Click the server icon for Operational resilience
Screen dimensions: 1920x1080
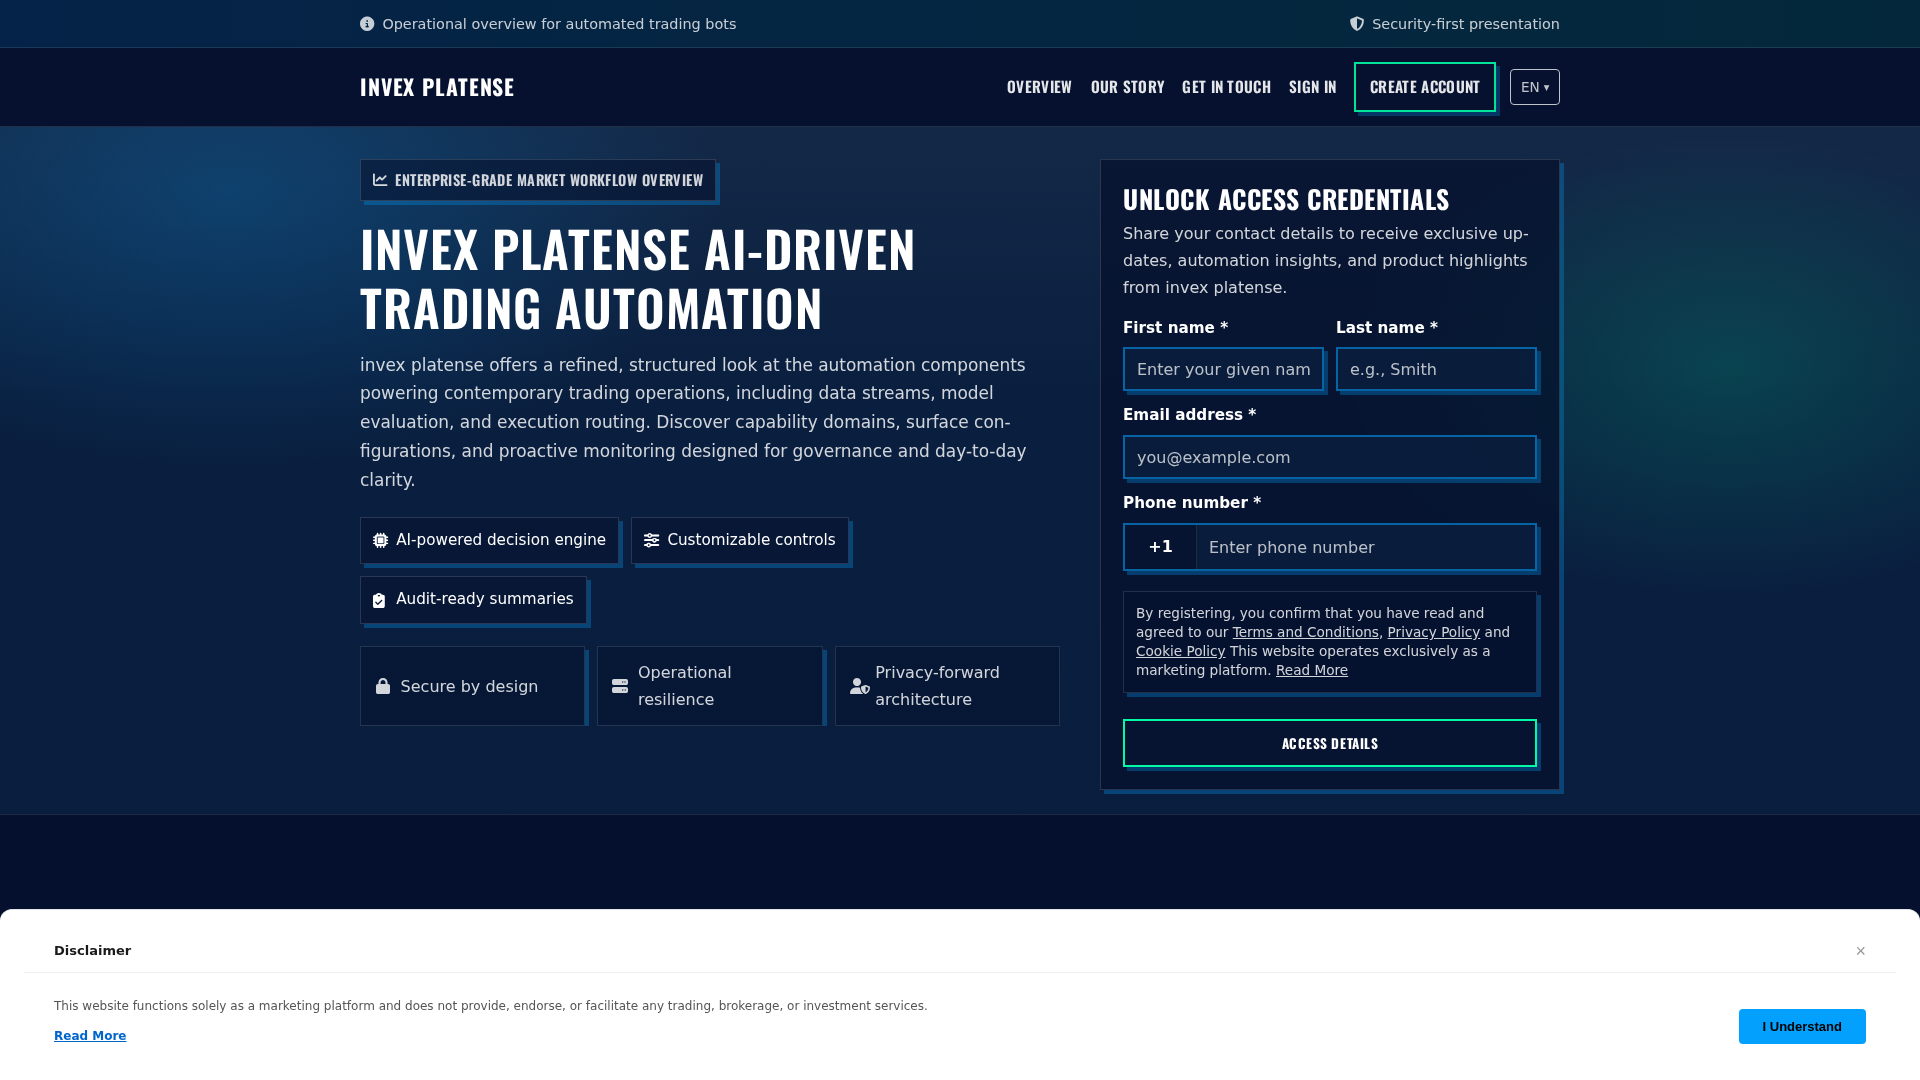(620, 686)
